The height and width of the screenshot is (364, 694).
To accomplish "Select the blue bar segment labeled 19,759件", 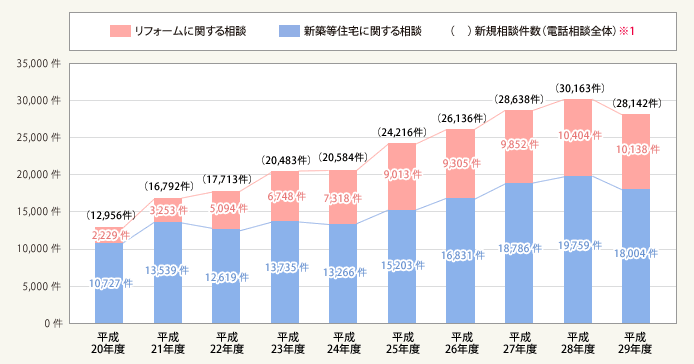I will pyautogui.click(x=578, y=250).
